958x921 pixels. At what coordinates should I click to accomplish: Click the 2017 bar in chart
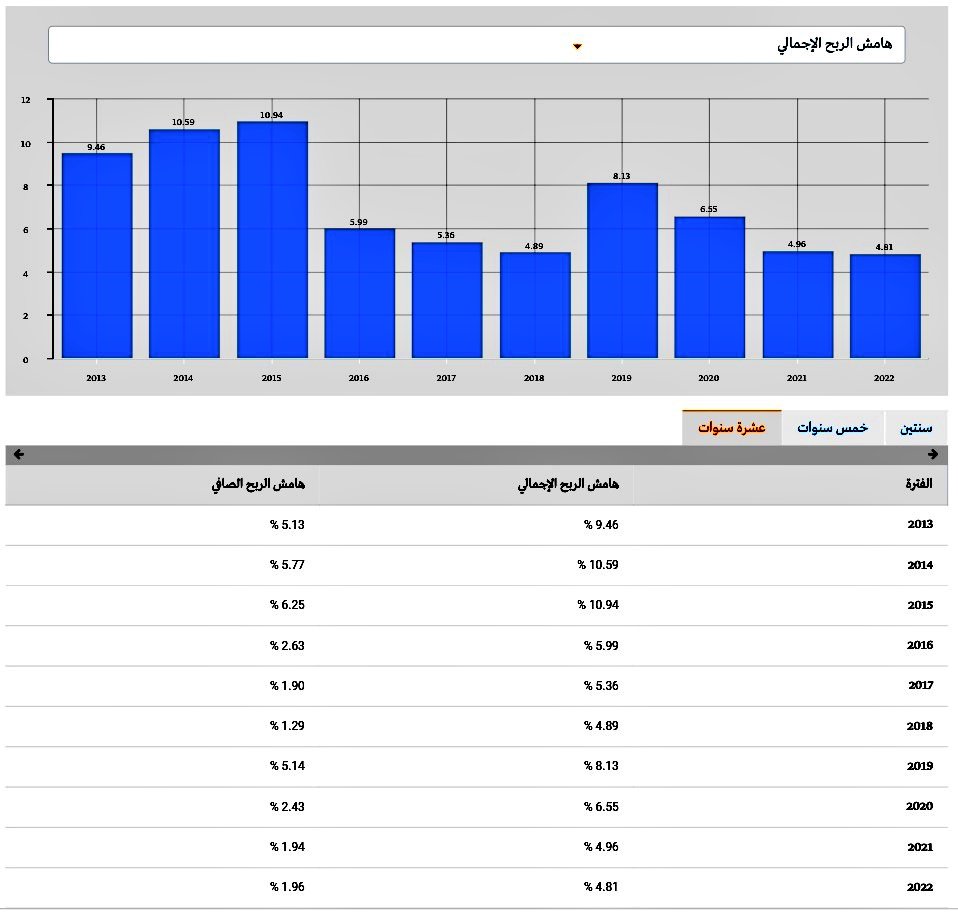[x=447, y=300]
